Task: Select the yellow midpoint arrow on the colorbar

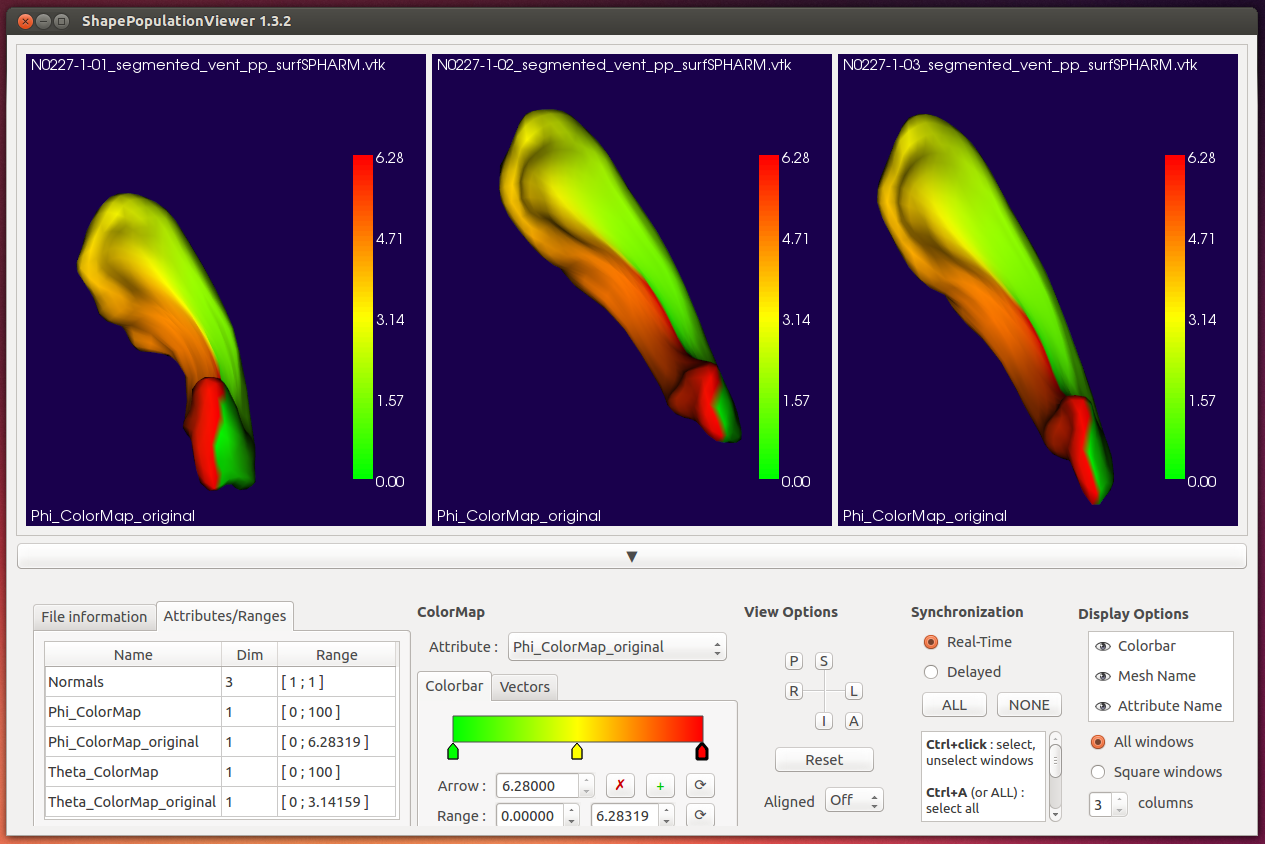Action: (x=577, y=751)
